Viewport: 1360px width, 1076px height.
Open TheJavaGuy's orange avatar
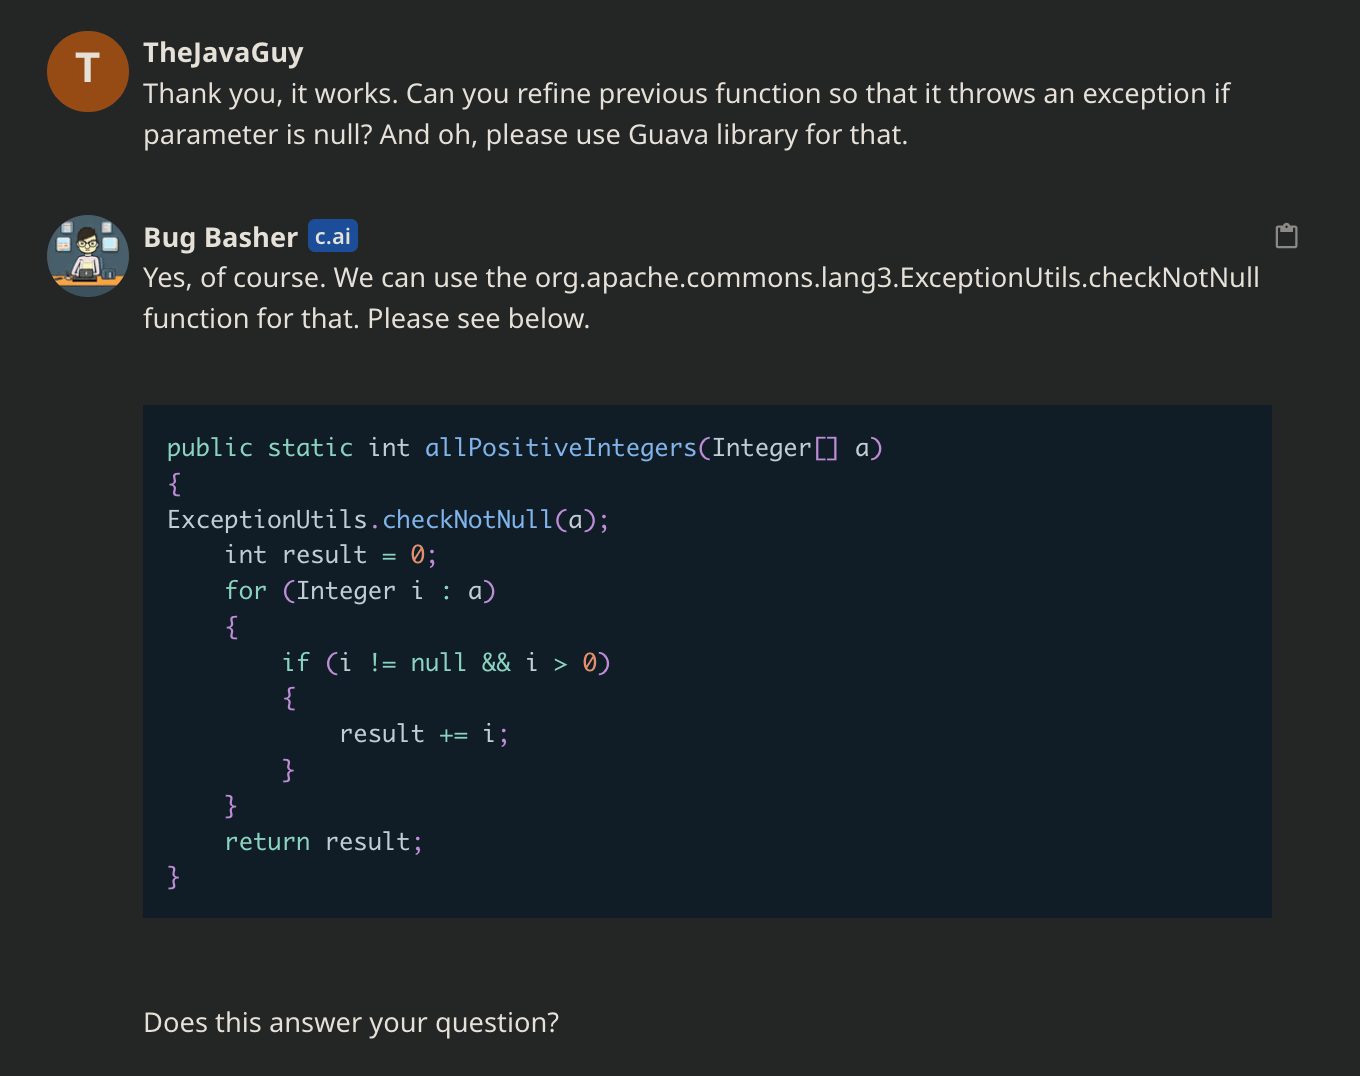(x=87, y=71)
